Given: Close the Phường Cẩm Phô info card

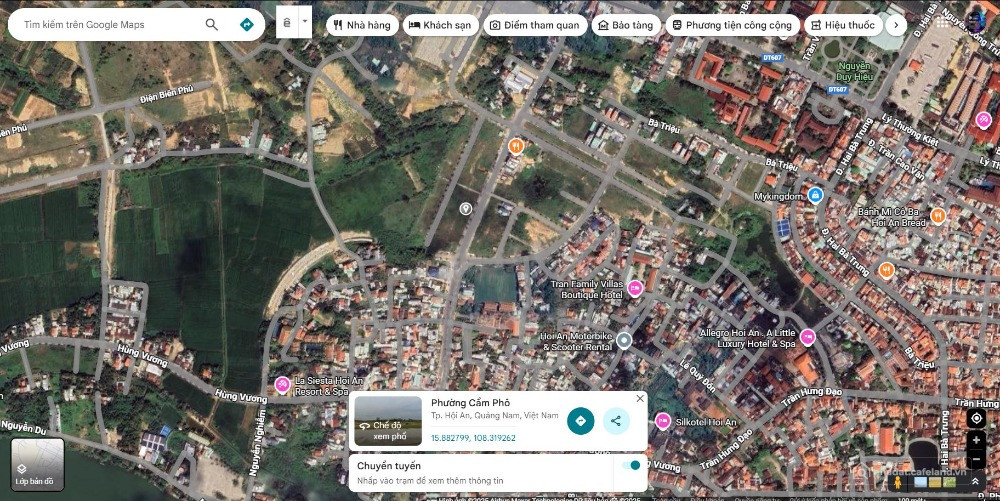Looking at the screenshot, I should 640,398.
